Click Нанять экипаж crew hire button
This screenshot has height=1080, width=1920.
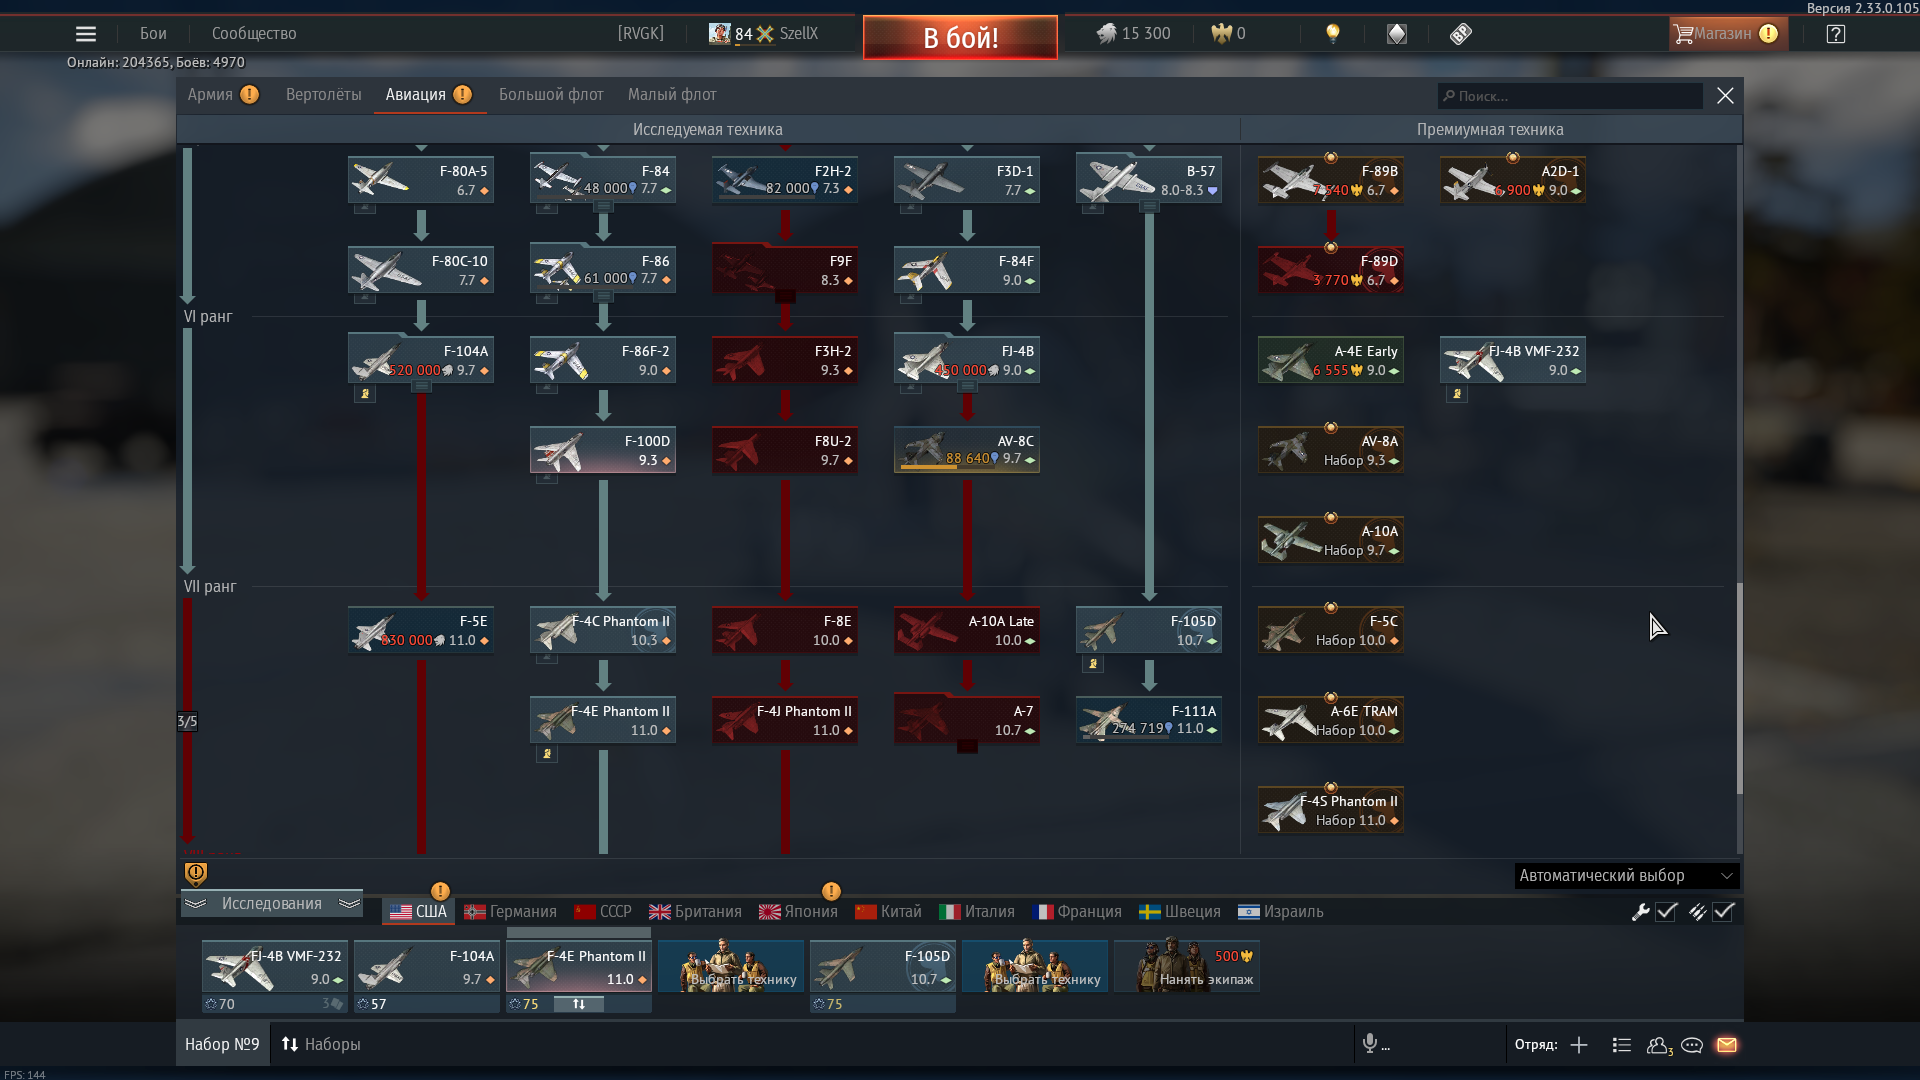tap(1187, 966)
